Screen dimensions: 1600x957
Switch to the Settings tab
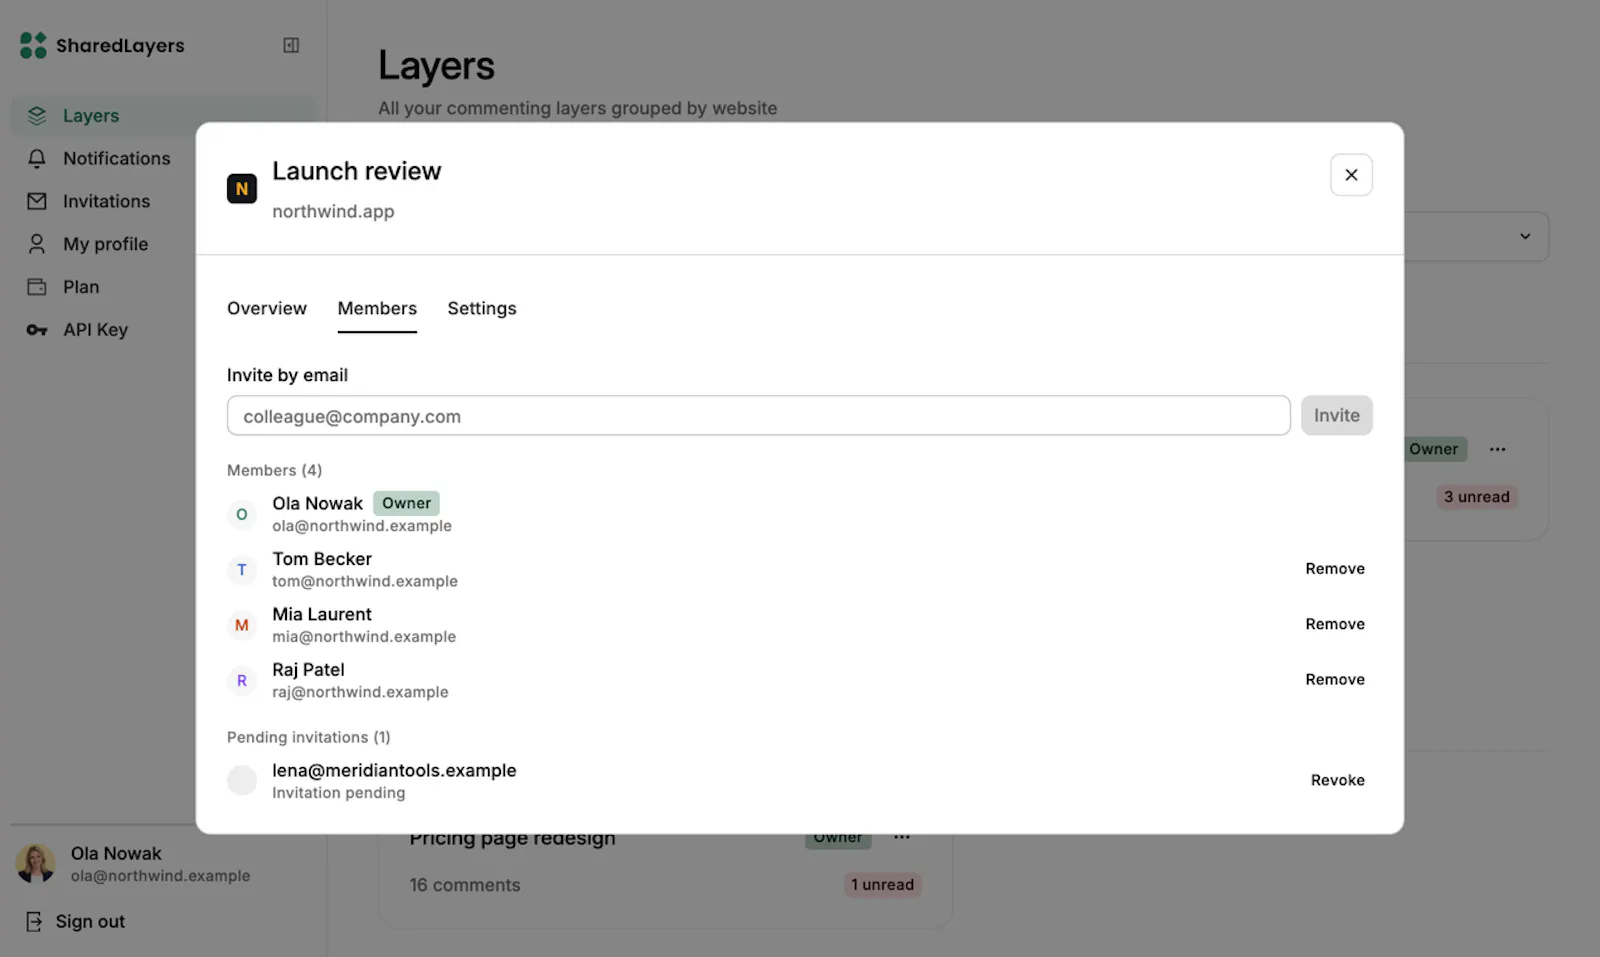[482, 308]
